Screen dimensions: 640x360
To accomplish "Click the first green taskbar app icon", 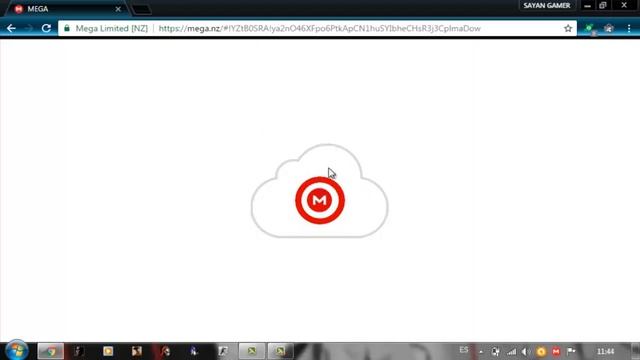I will point(251,351).
